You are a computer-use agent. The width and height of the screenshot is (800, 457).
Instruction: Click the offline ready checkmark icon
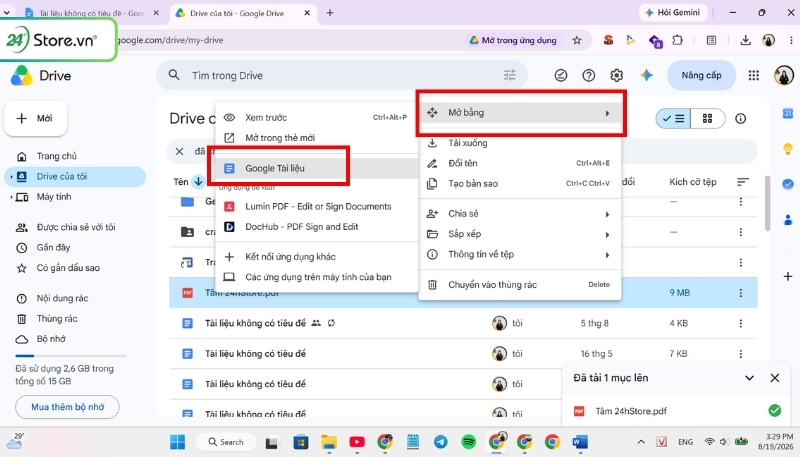[561, 75]
